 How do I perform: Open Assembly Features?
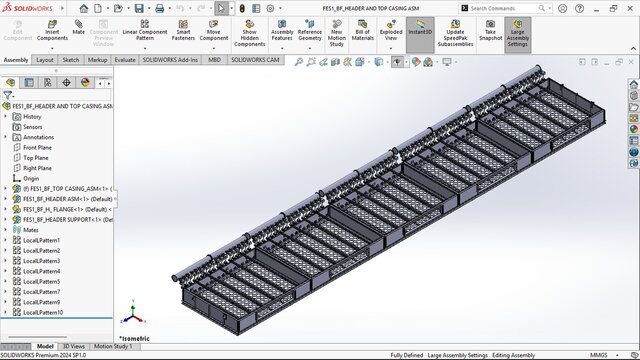(x=282, y=31)
